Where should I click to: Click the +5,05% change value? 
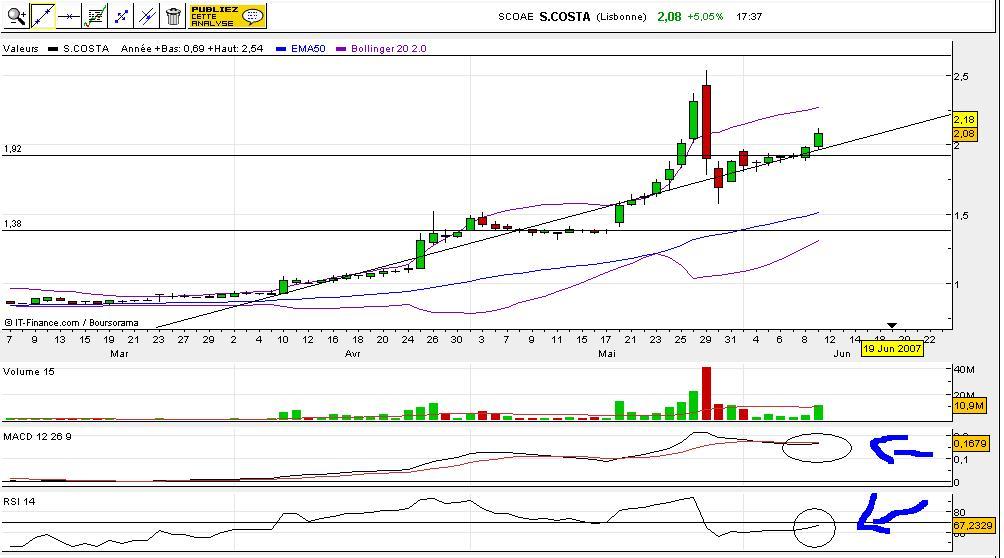coord(705,17)
